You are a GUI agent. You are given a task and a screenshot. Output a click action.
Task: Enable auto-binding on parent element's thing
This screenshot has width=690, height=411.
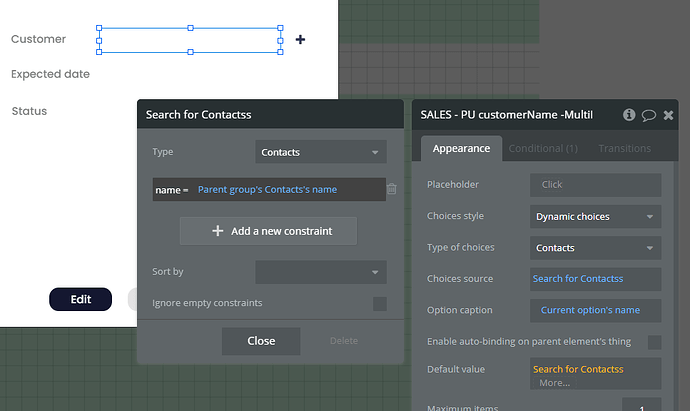[654, 342]
